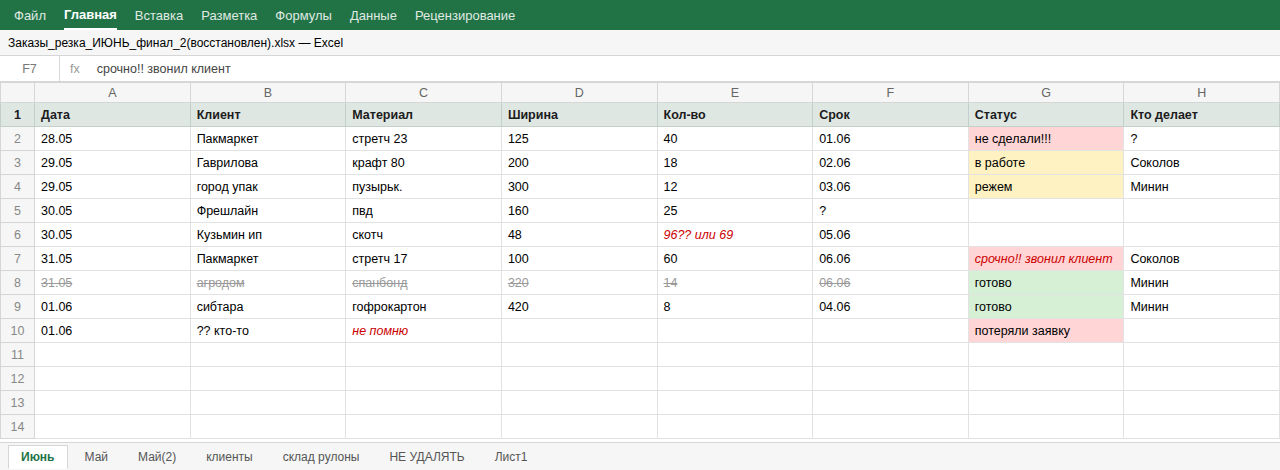Switch to the клиенты sheet tab
1280x470 pixels.
tap(229, 457)
